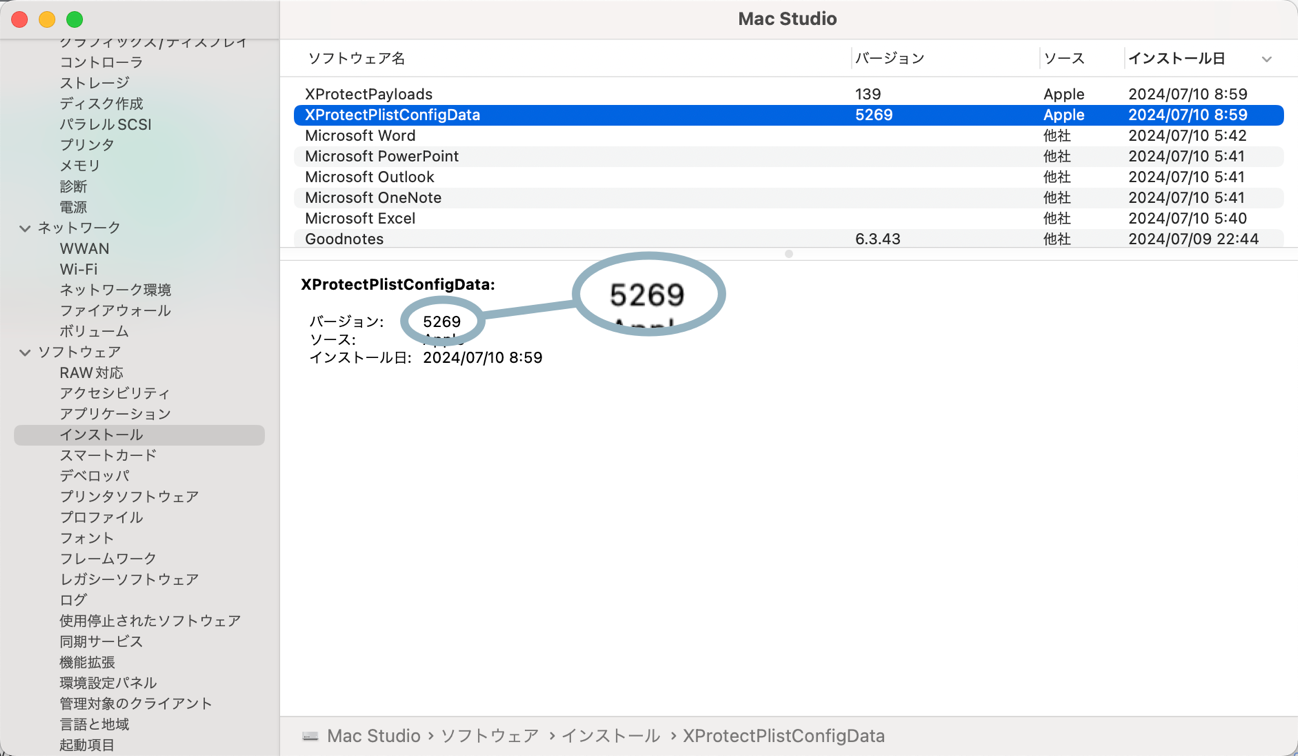The width and height of the screenshot is (1298, 756).
Task: Open 同期サービス in the sidebar
Action: (101, 642)
